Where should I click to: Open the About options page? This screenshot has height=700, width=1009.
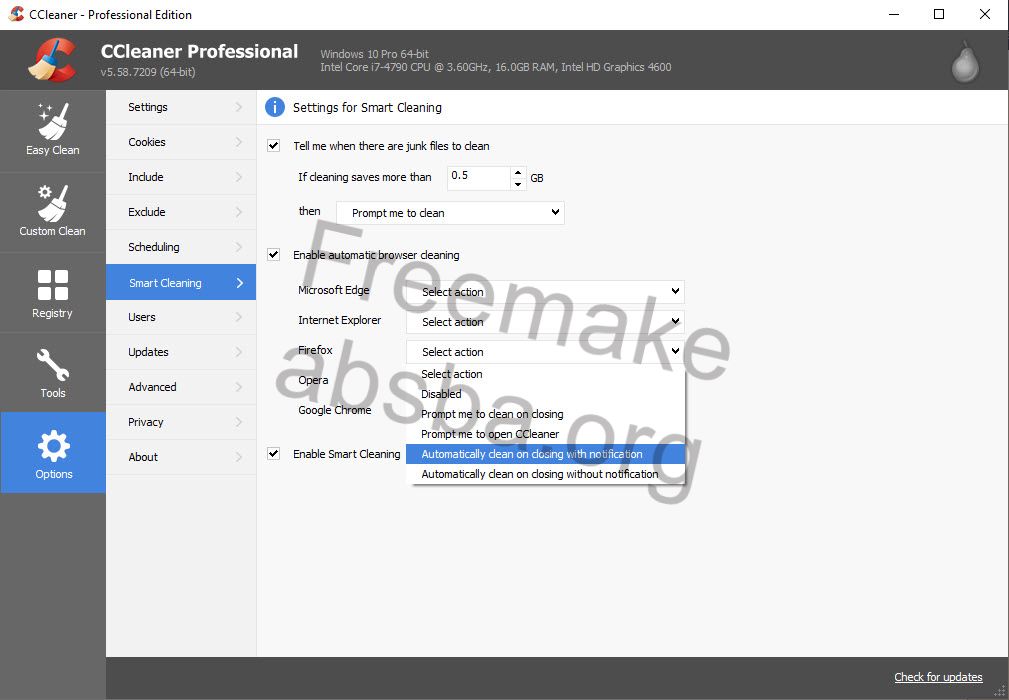[181, 457]
